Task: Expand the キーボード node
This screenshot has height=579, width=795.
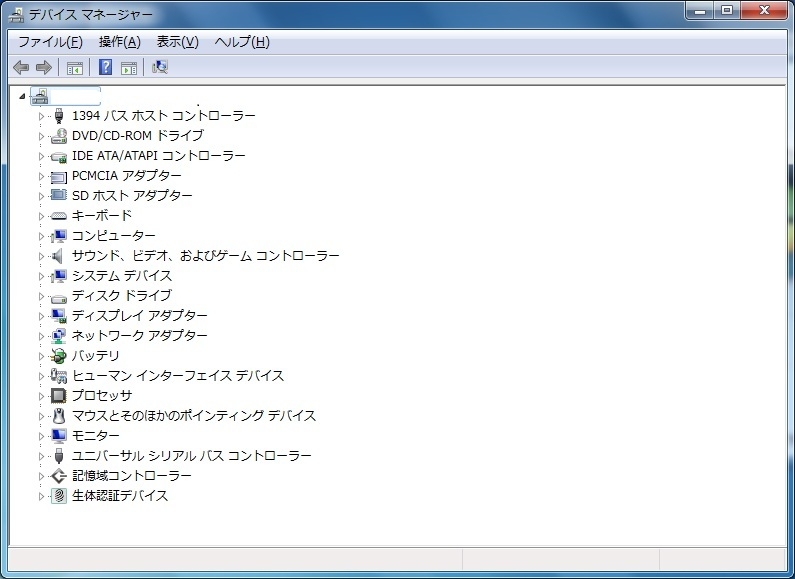Action: [x=42, y=216]
